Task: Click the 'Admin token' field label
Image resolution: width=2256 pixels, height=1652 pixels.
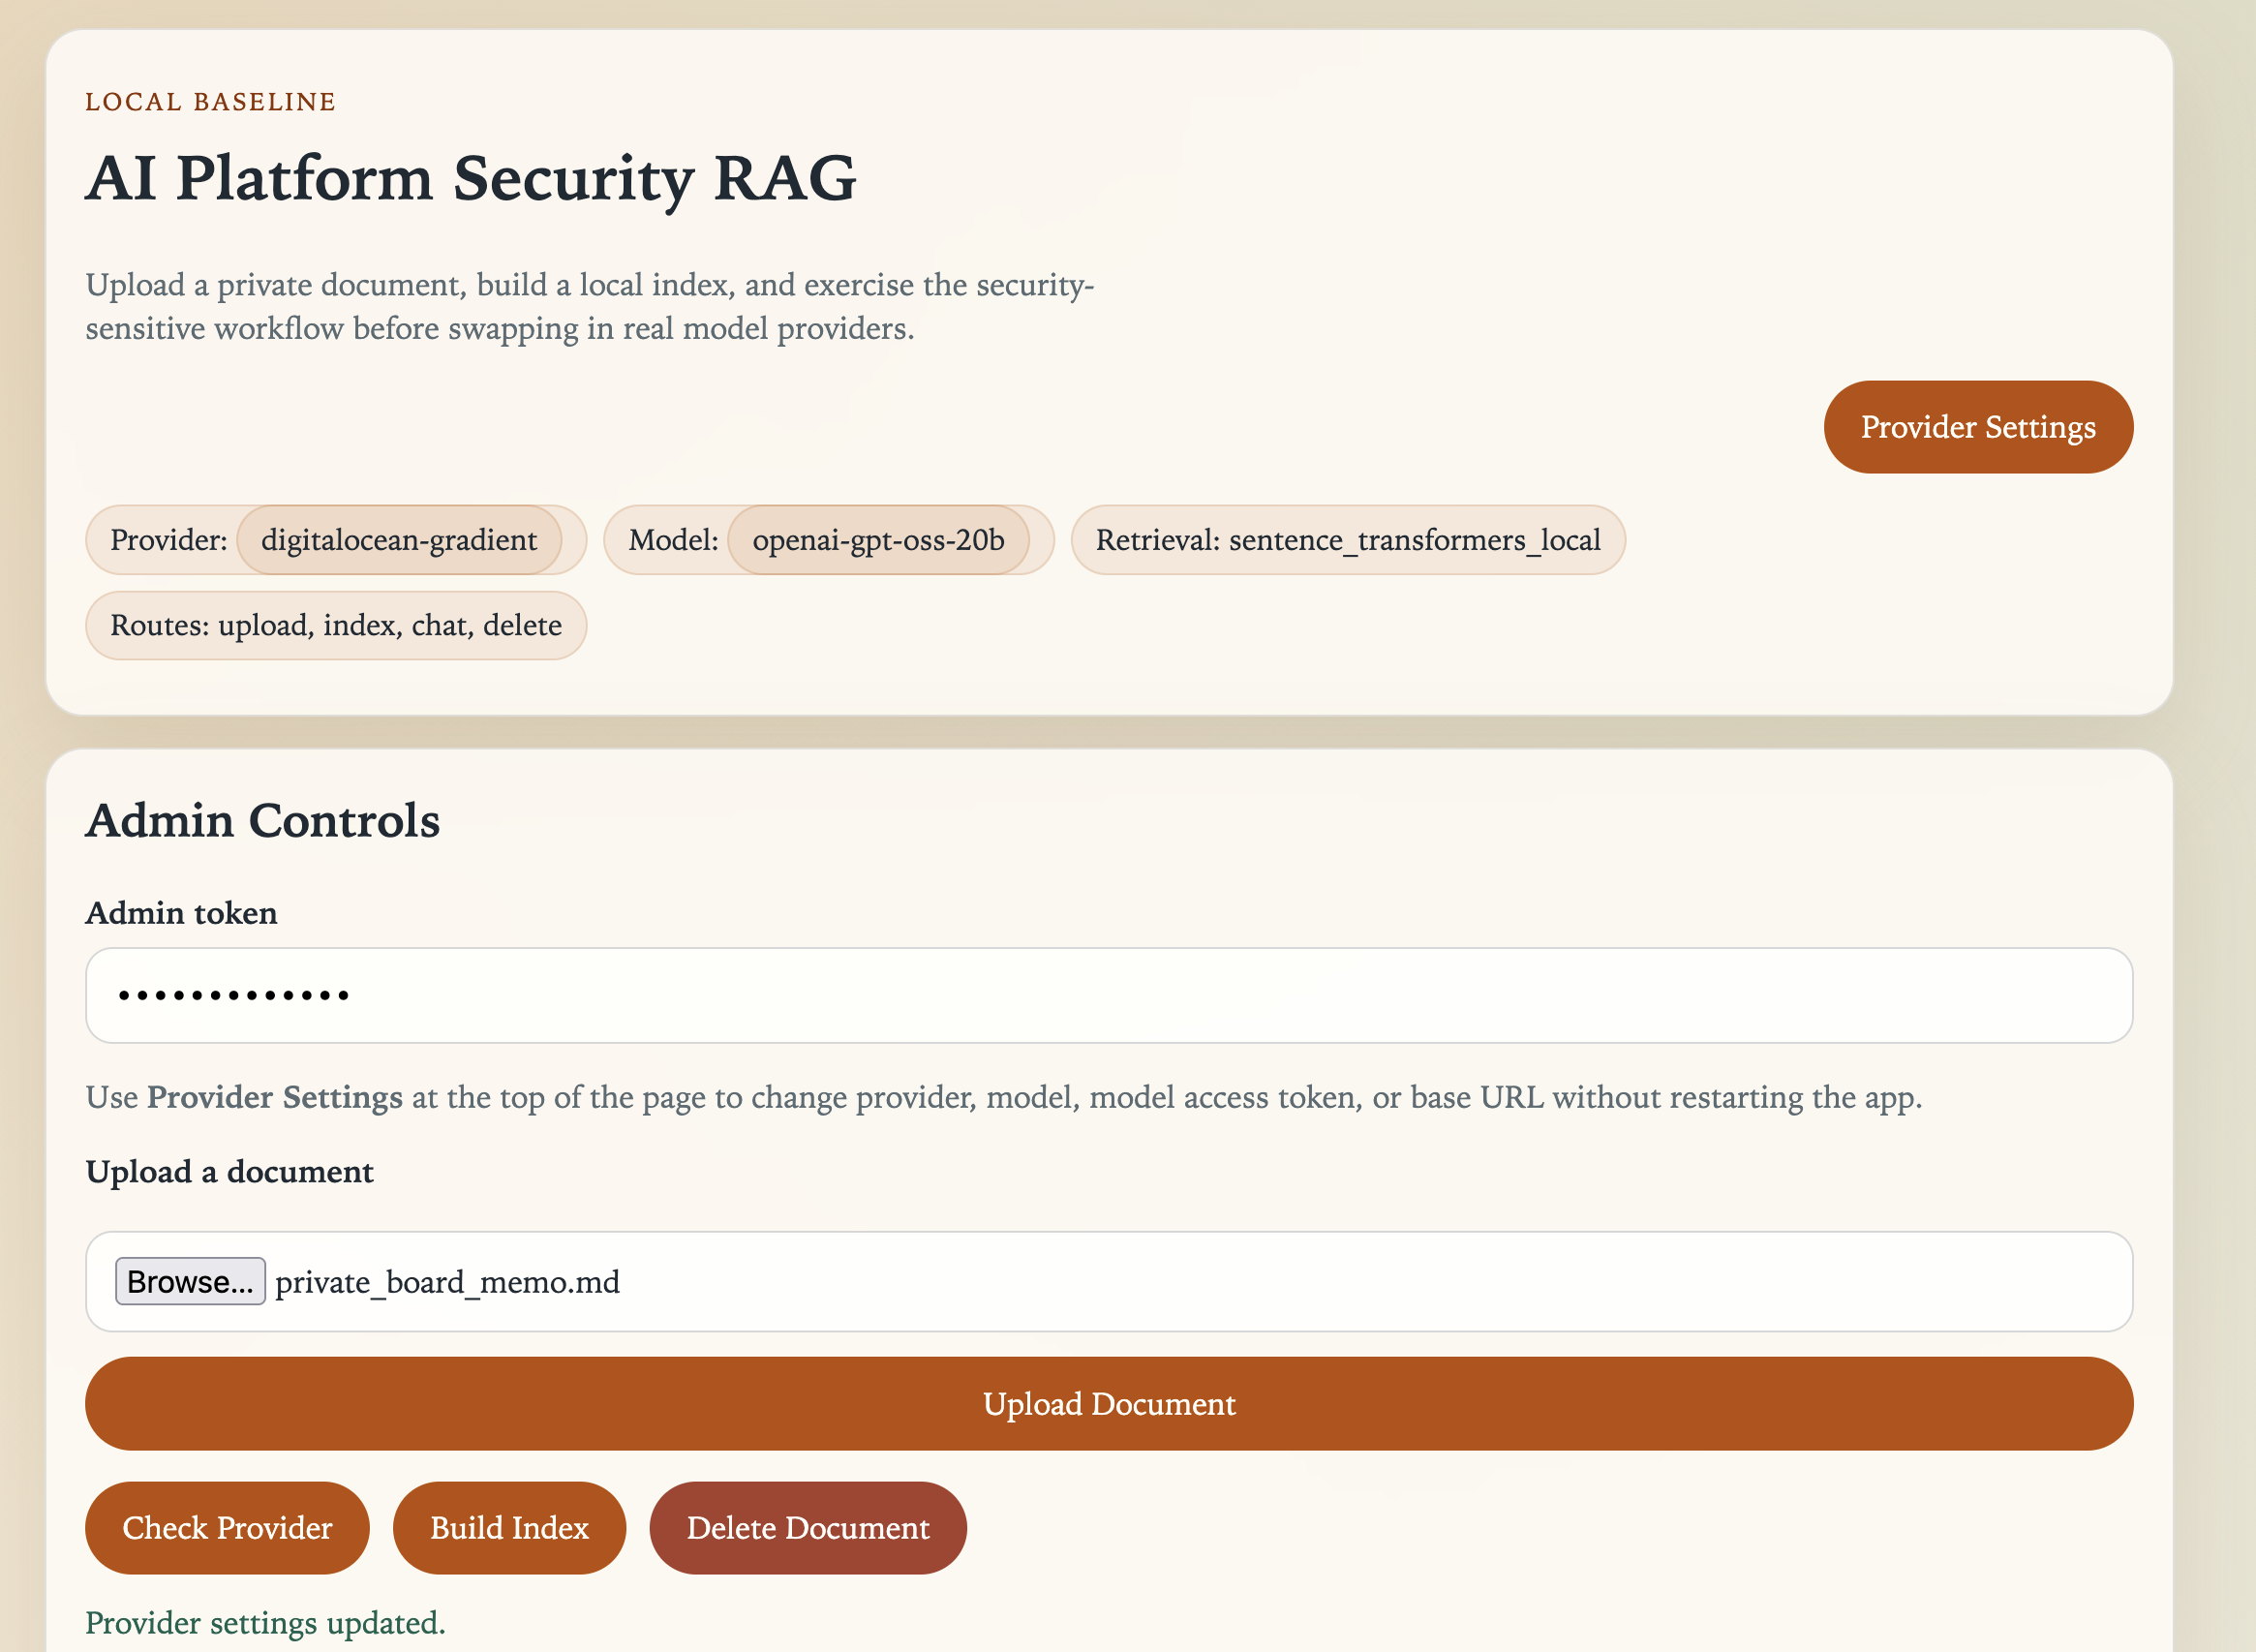Action: pyautogui.click(x=181, y=913)
